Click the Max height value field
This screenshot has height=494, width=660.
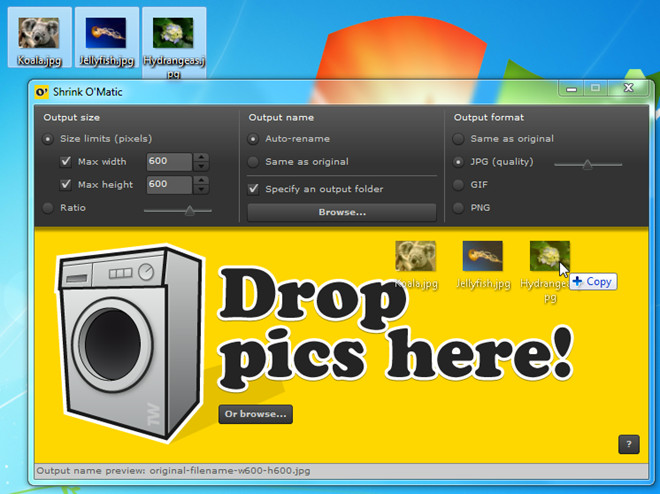tap(170, 184)
